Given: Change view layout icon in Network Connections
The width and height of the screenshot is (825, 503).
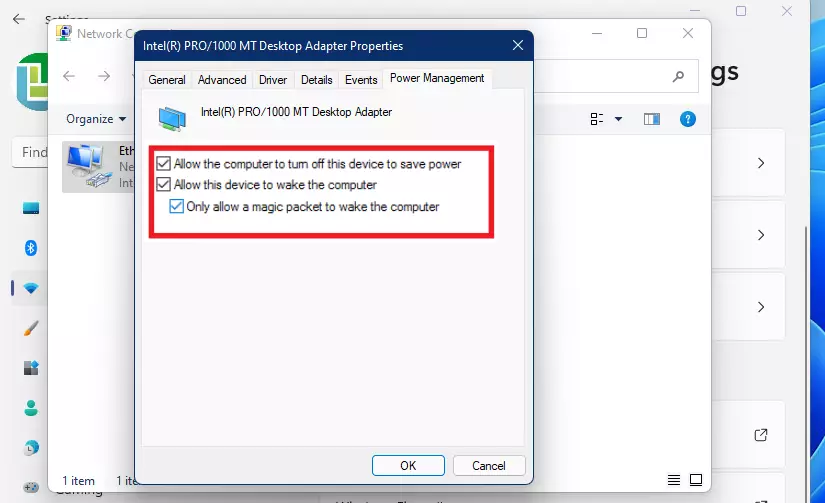Looking at the screenshot, I should tap(597, 119).
